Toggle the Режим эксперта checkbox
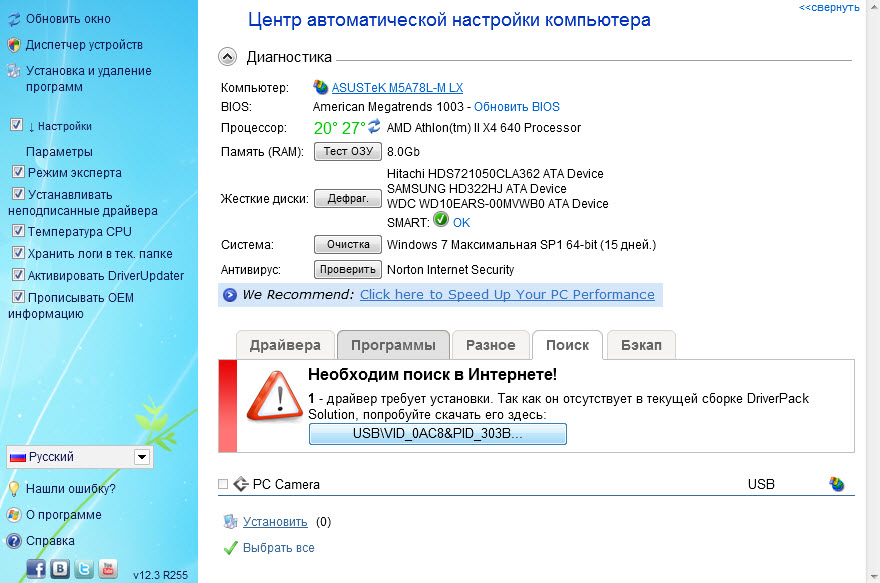The width and height of the screenshot is (880, 583). click(x=18, y=172)
